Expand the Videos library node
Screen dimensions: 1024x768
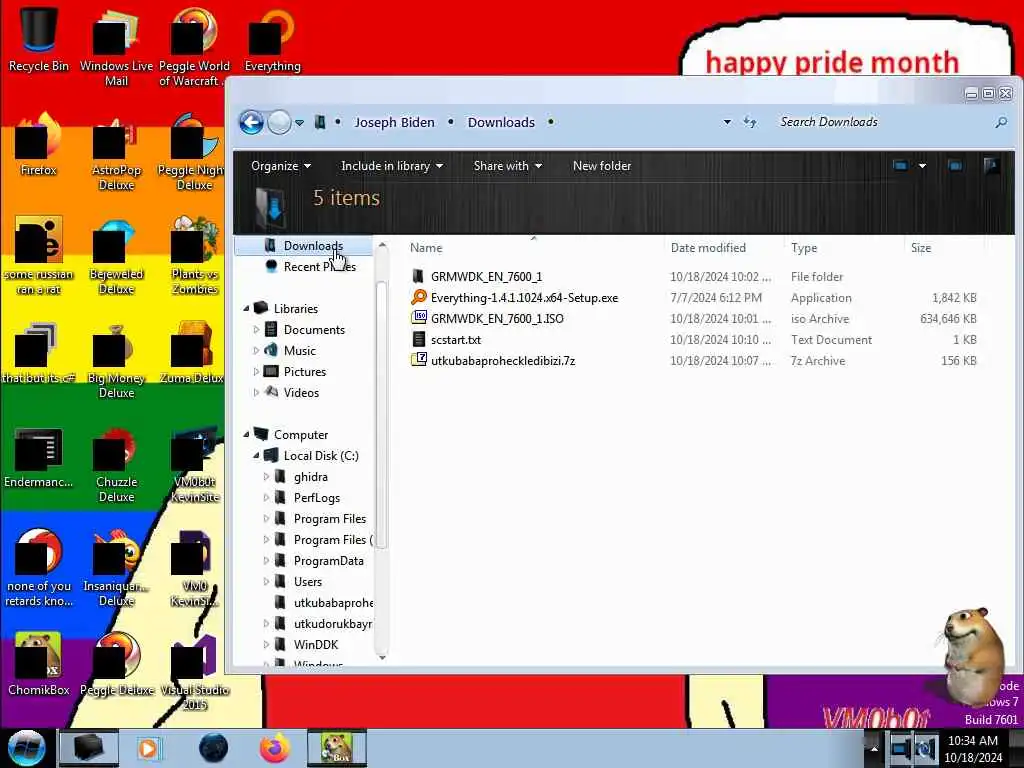pos(257,392)
